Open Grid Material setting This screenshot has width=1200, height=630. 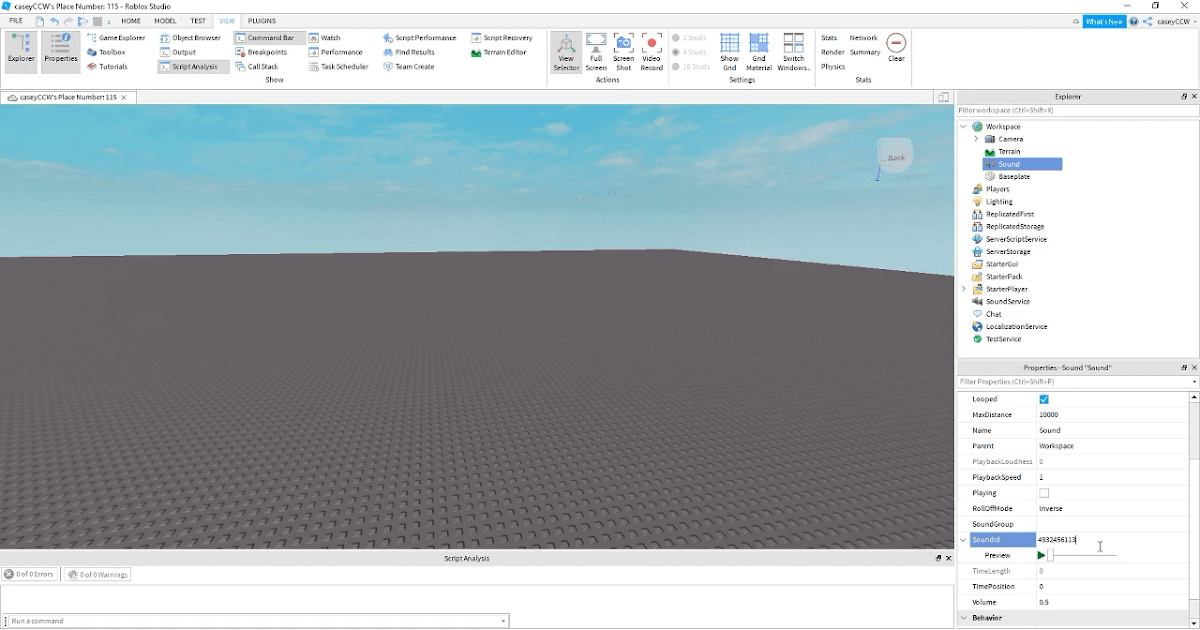point(759,52)
